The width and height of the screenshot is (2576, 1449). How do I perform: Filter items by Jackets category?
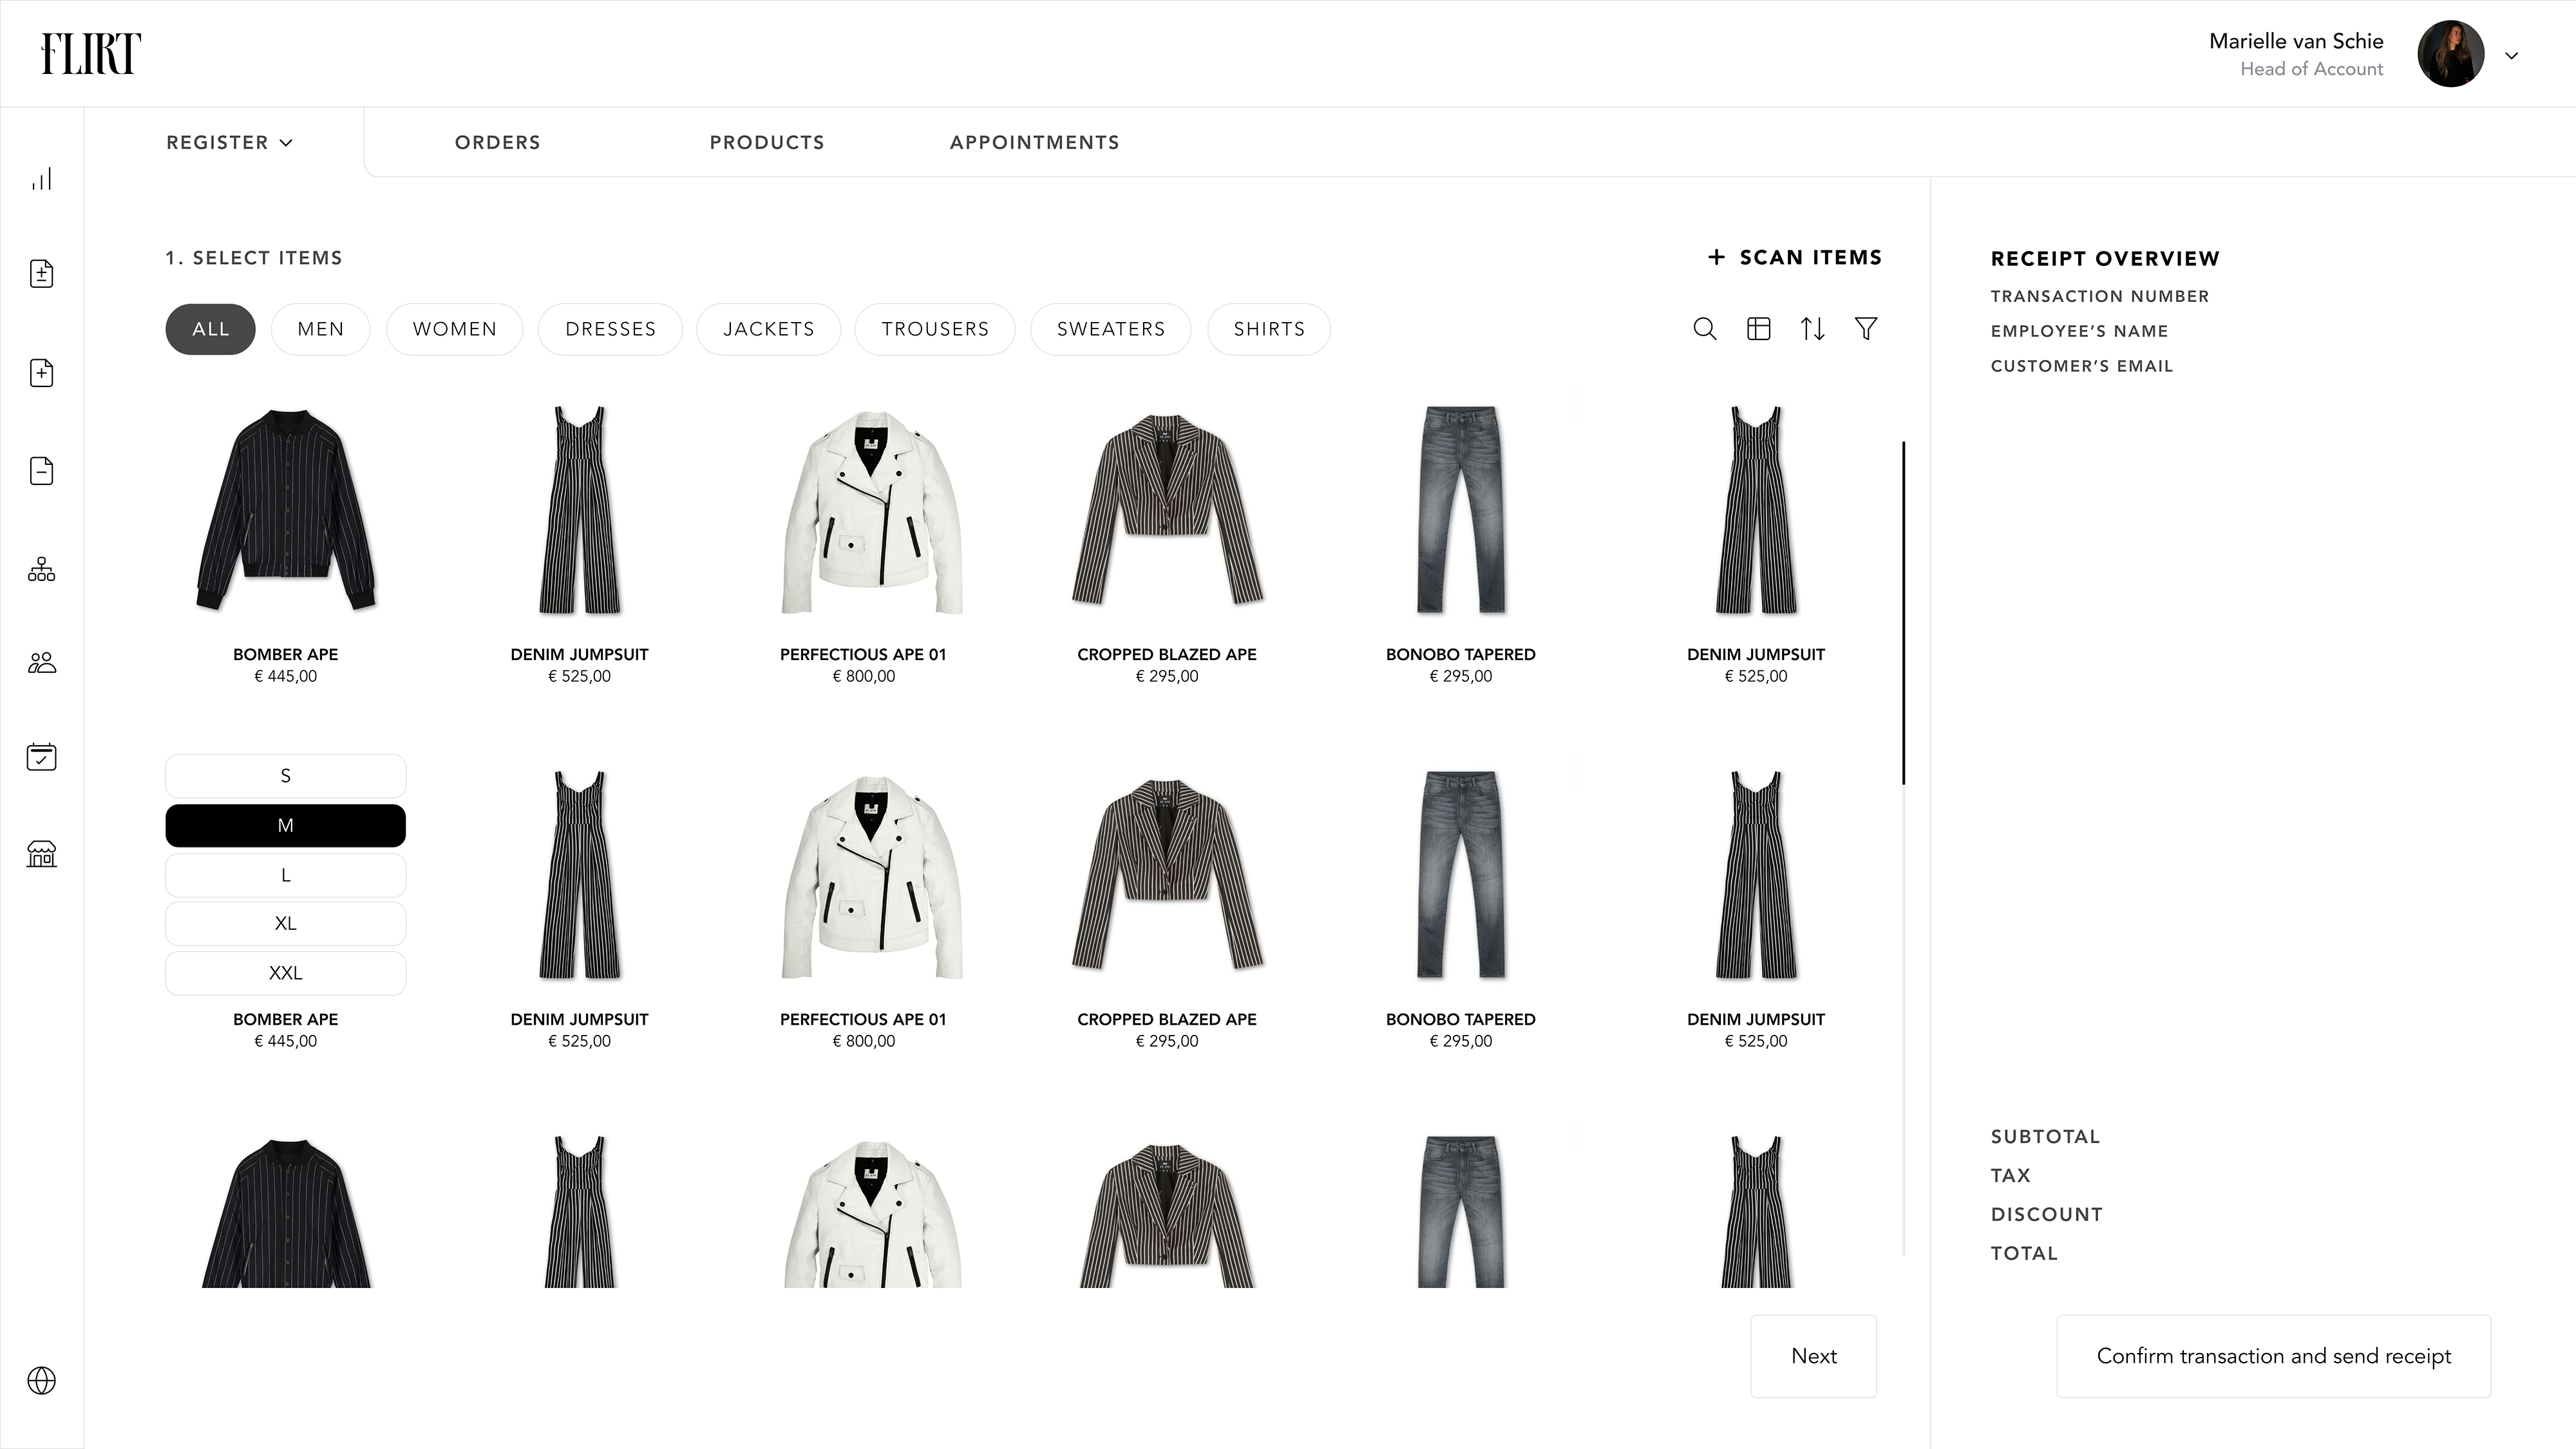768,329
